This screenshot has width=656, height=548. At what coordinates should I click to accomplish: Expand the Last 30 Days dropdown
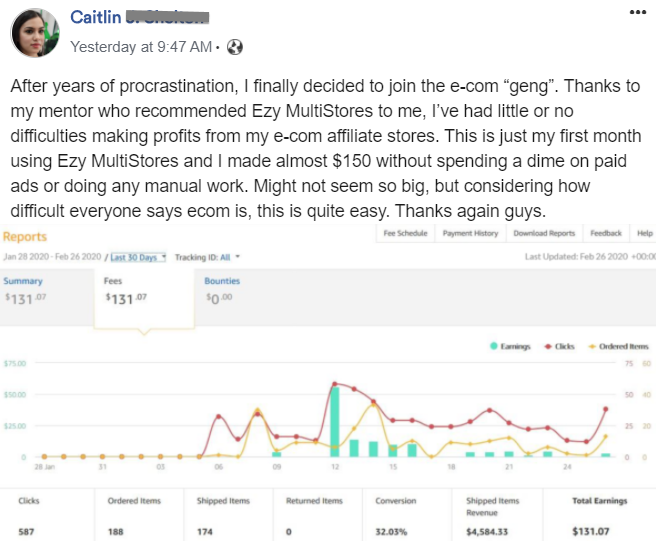pos(138,258)
